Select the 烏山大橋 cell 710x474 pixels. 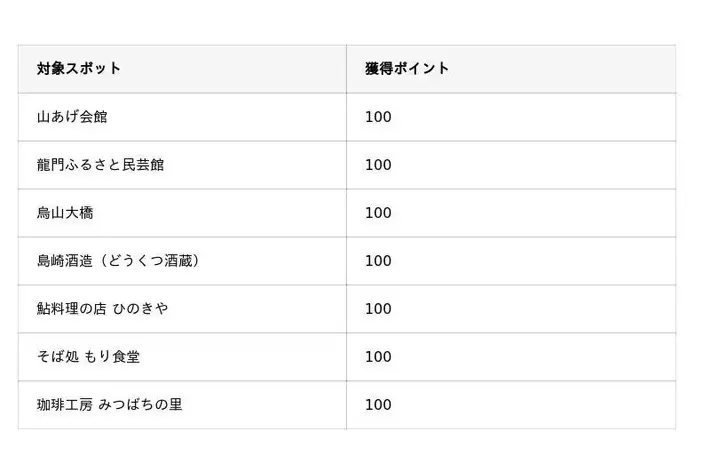coord(182,213)
